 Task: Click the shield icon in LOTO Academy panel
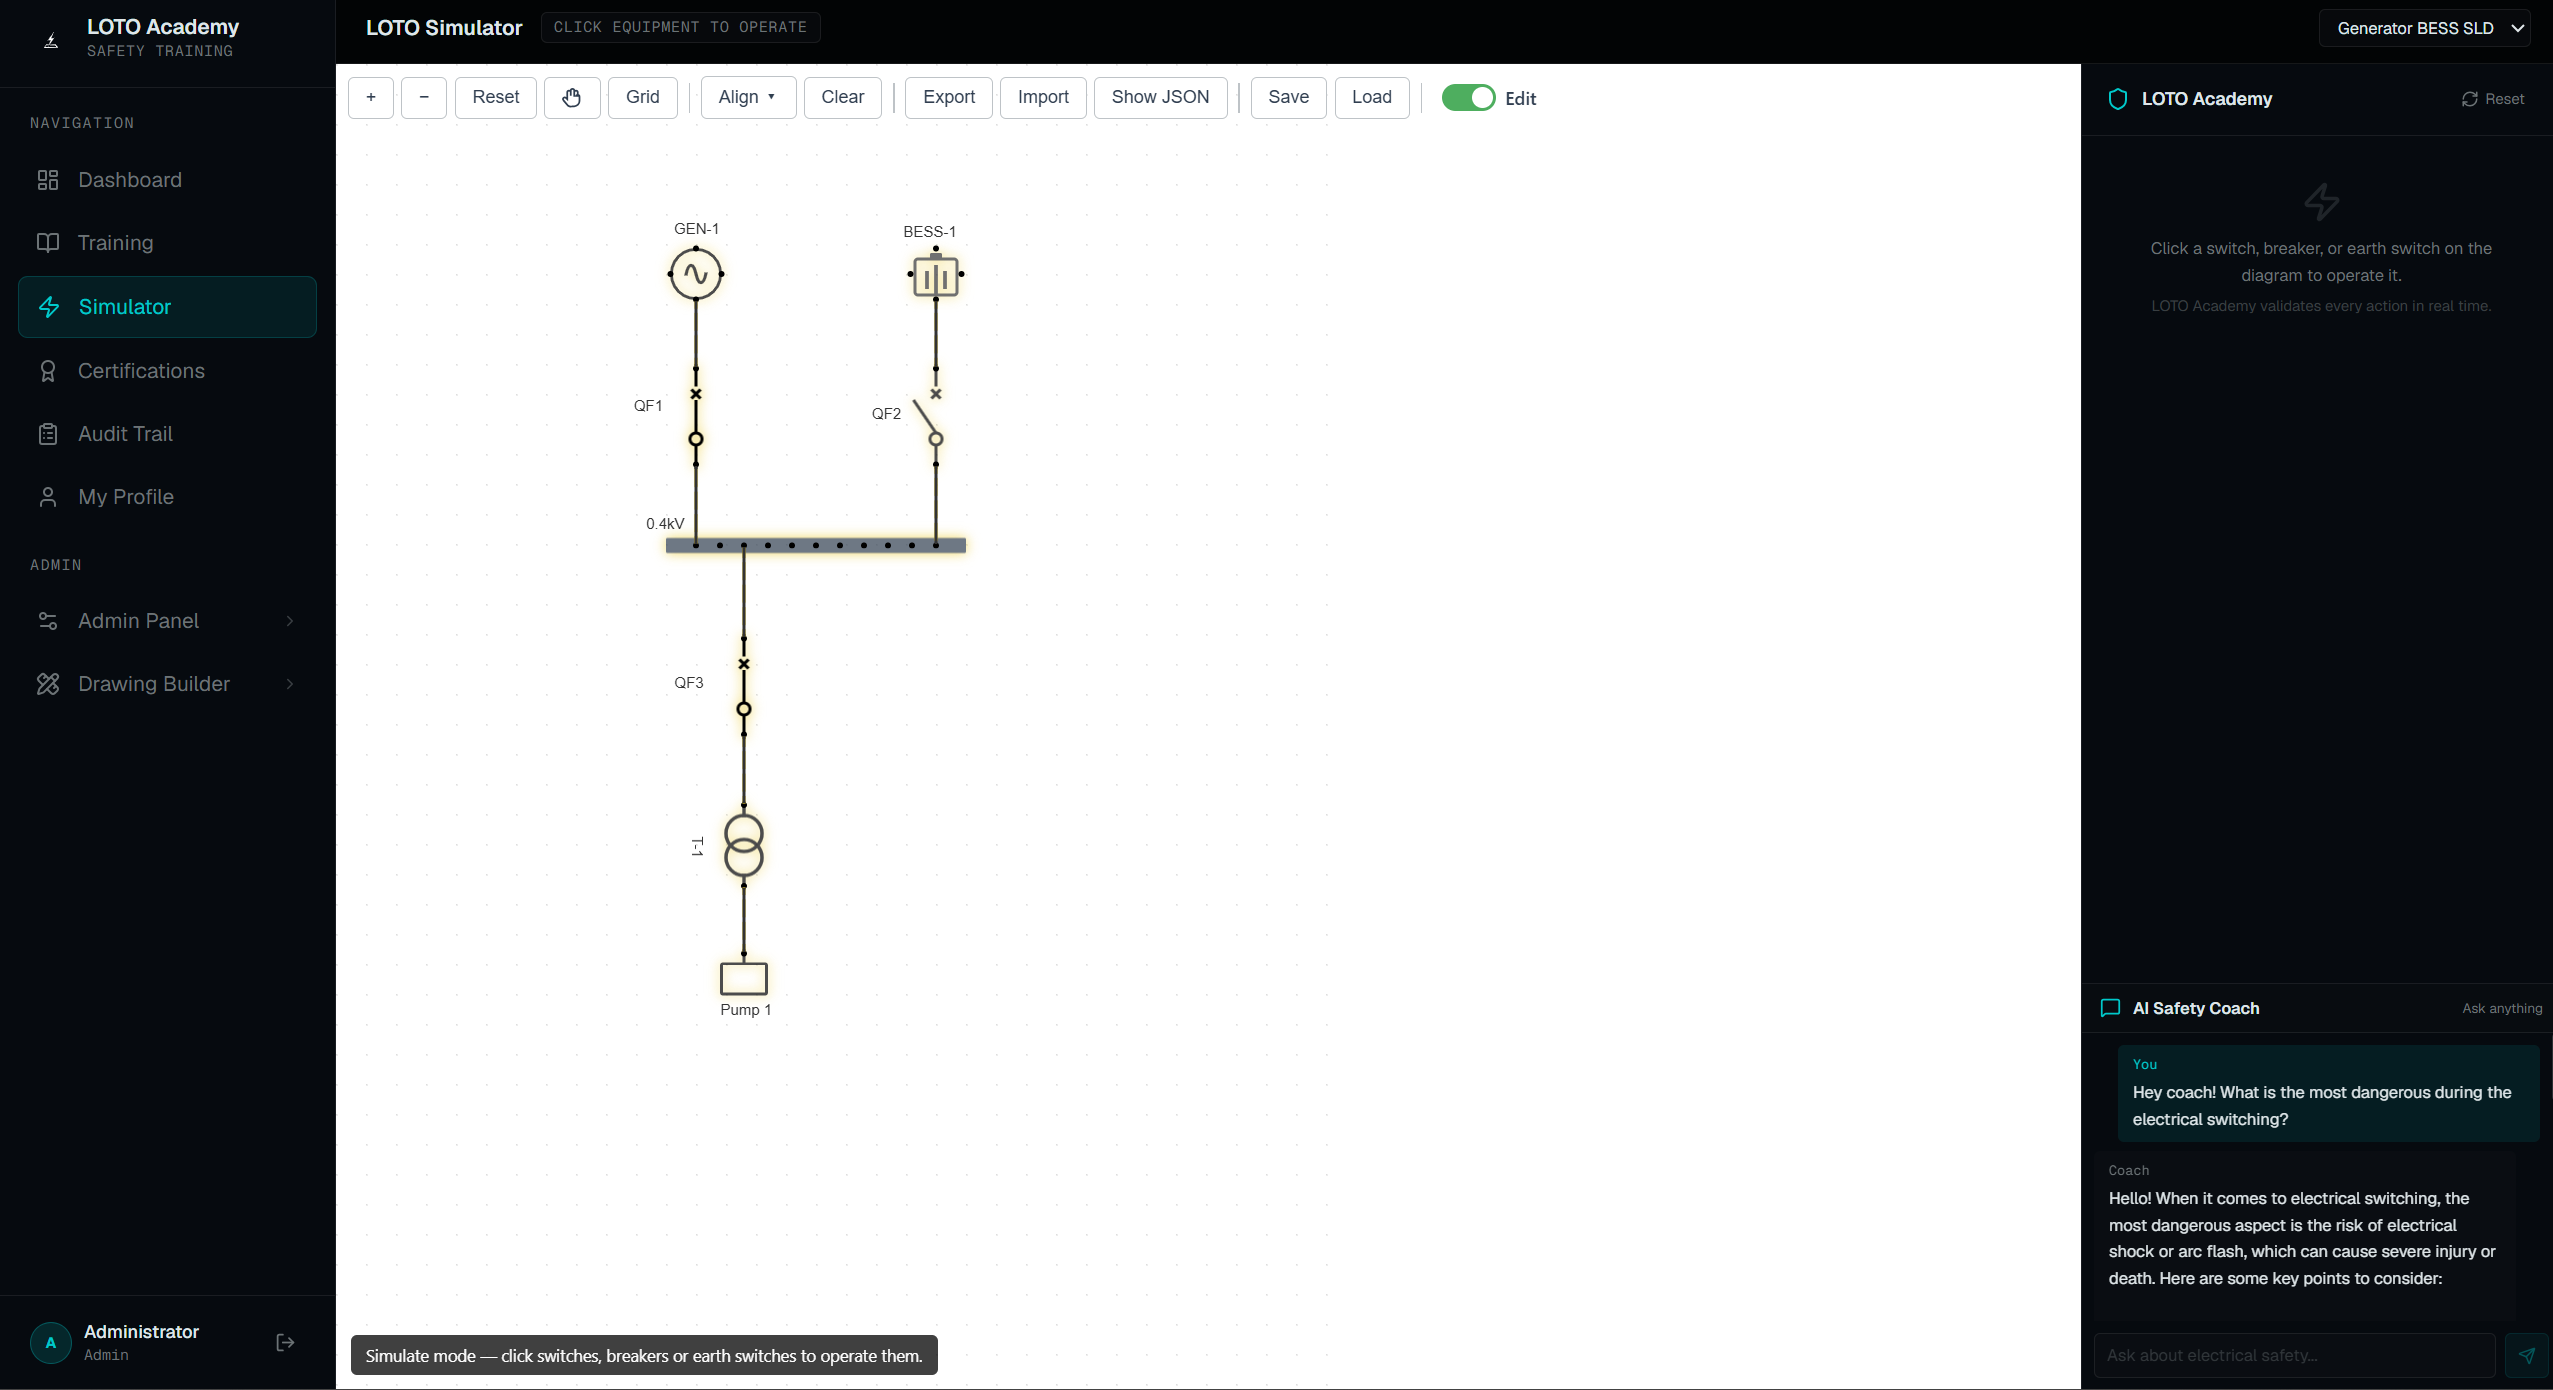pyautogui.click(x=2118, y=99)
